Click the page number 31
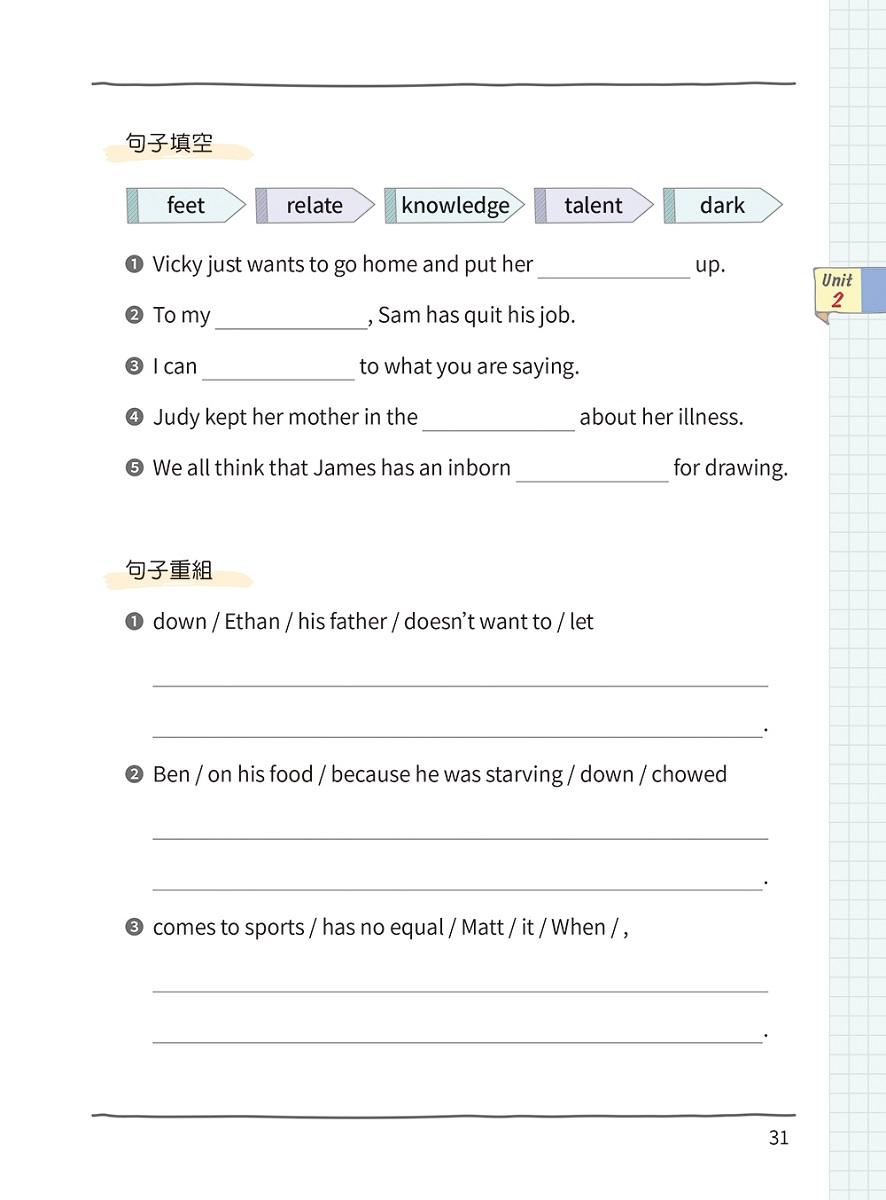Image resolution: width=886 pixels, height=1200 pixels. click(779, 1138)
